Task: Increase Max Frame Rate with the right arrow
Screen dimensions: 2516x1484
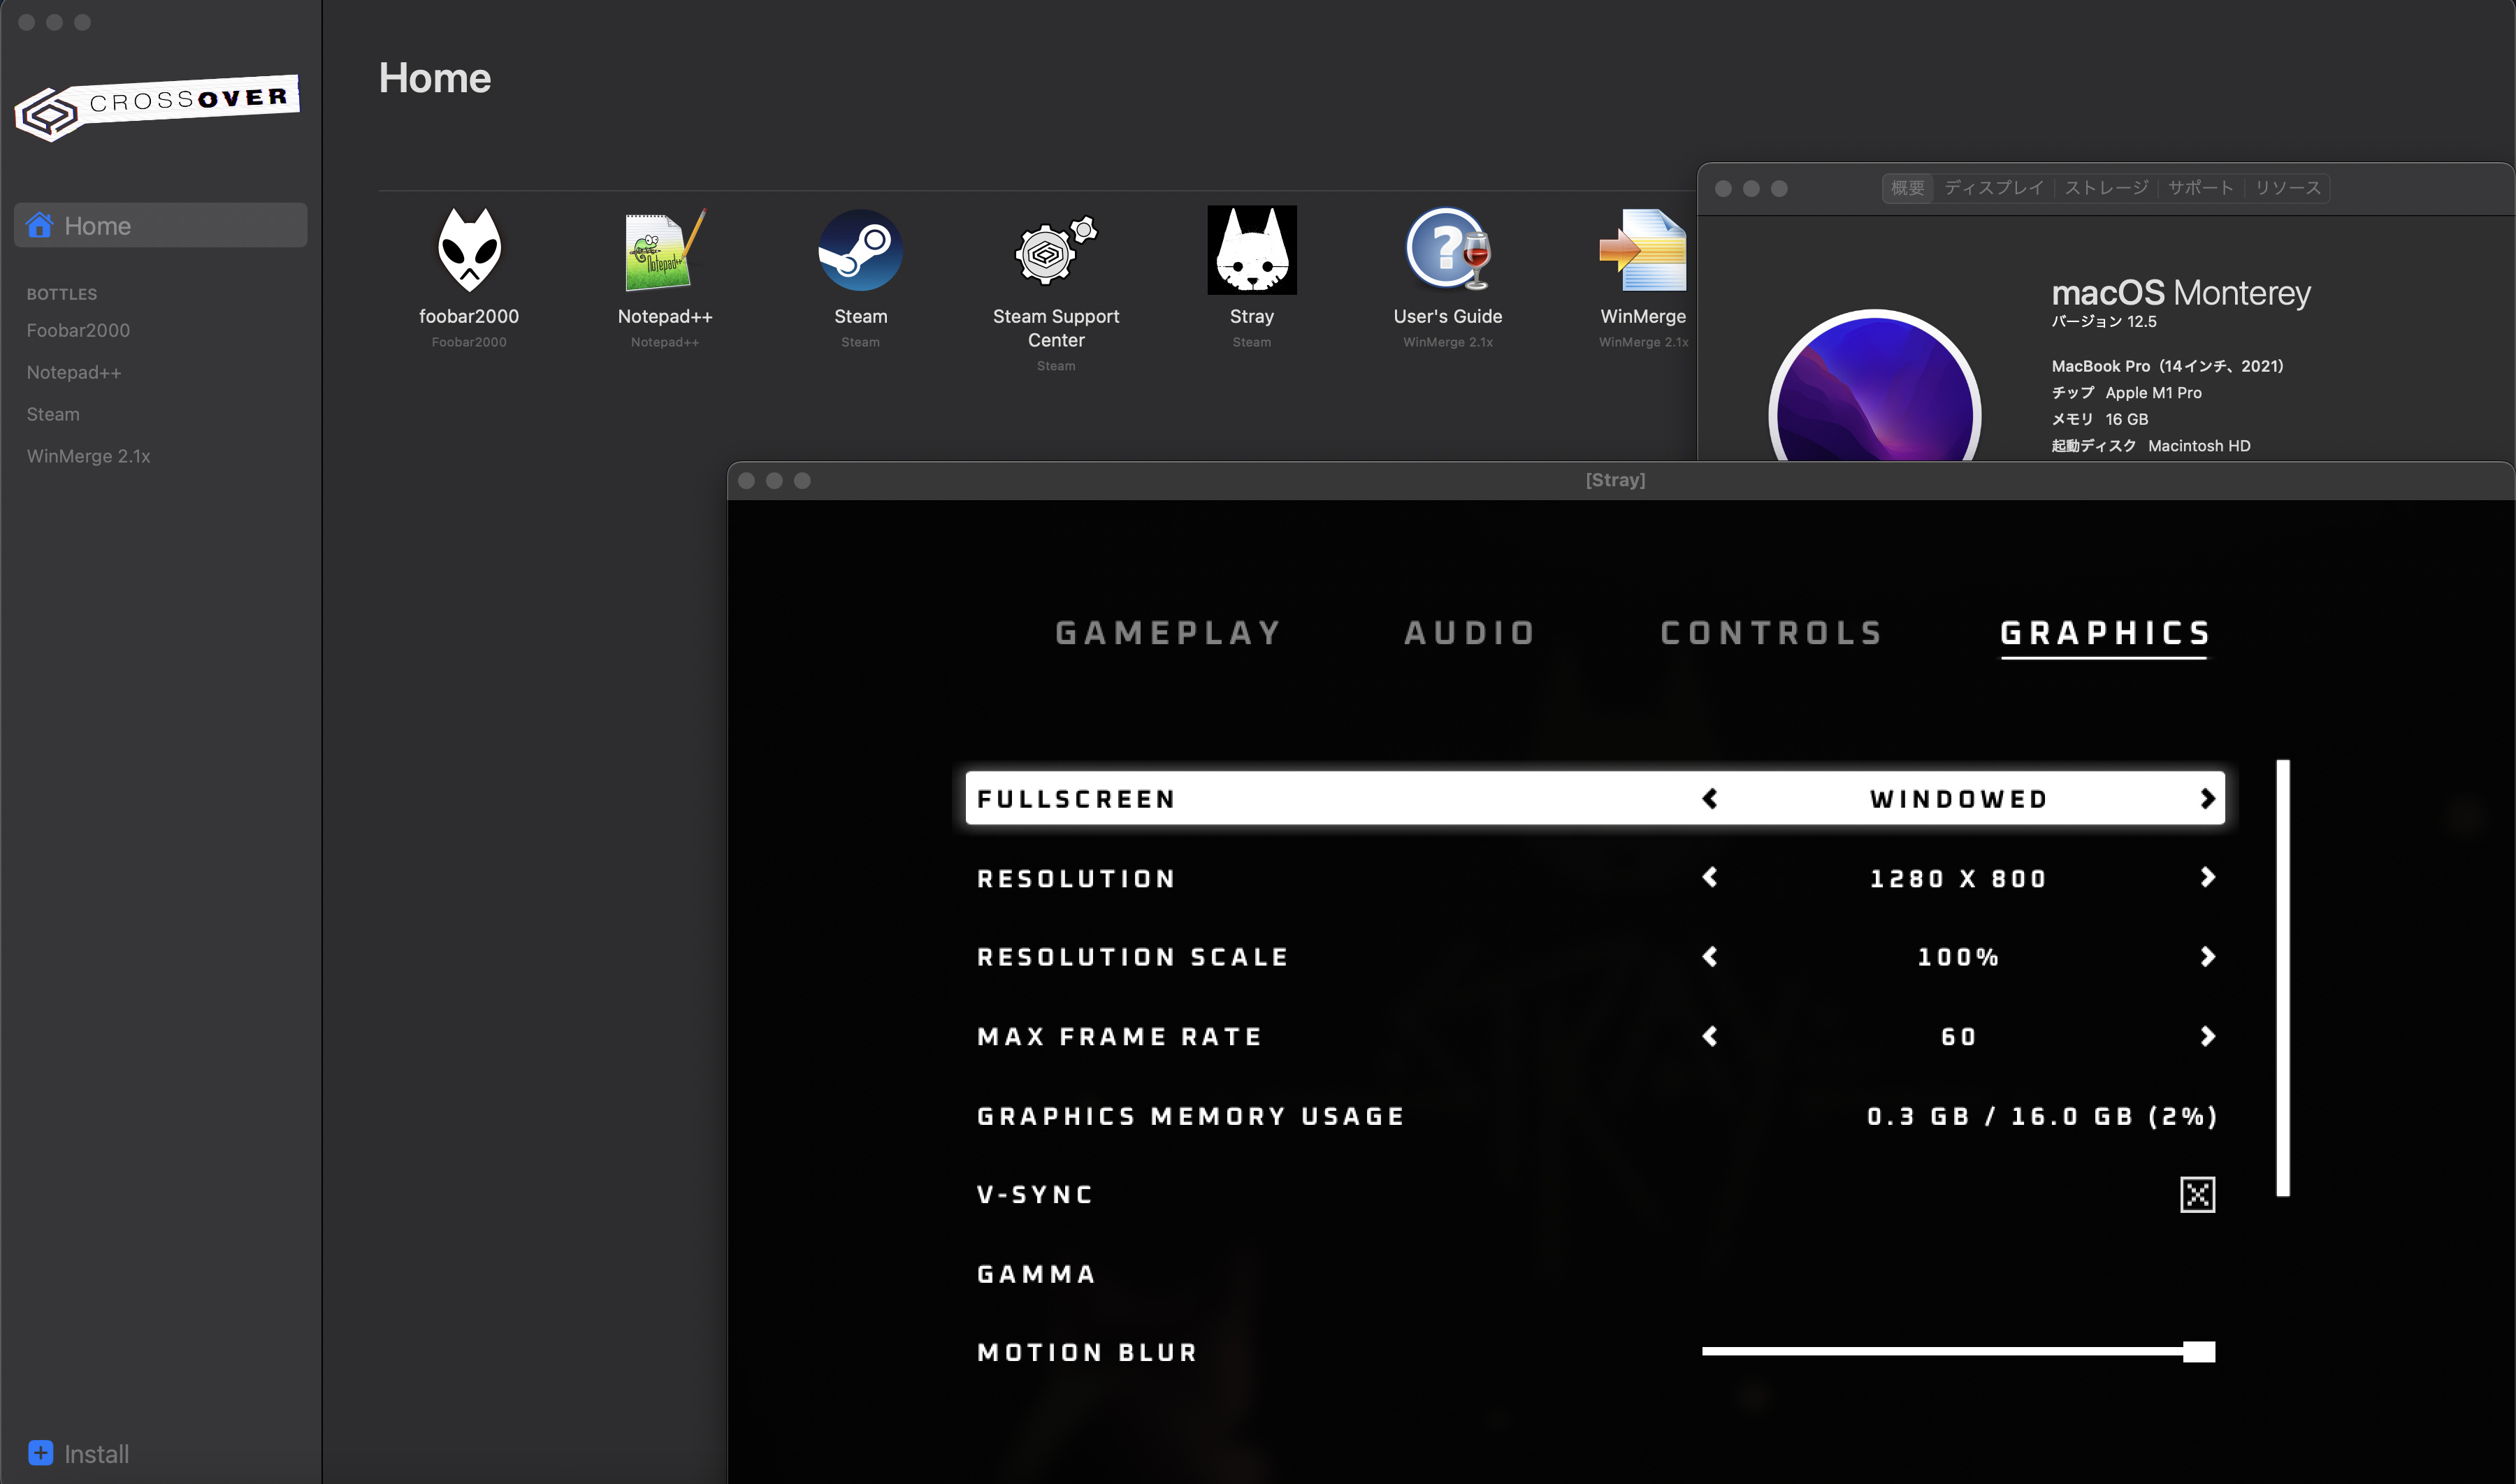Action: click(2208, 1037)
